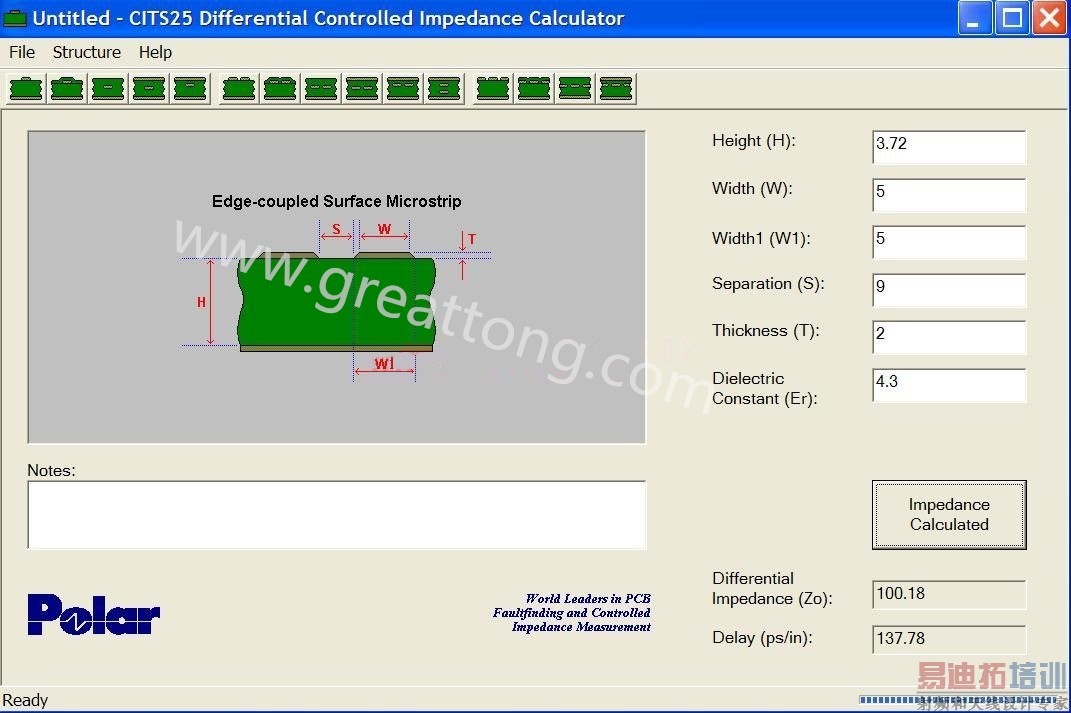This screenshot has width=1071, height=713.
Task: Select Edge-coupled Offset Stripline icon (fifth in second group)
Action: [403, 89]
